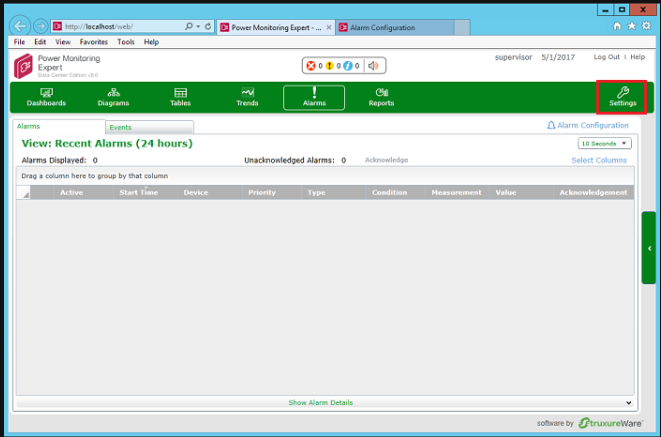Click the grid corner selector icon
Viewport: 661px width, 437px height.
point(26,193)
